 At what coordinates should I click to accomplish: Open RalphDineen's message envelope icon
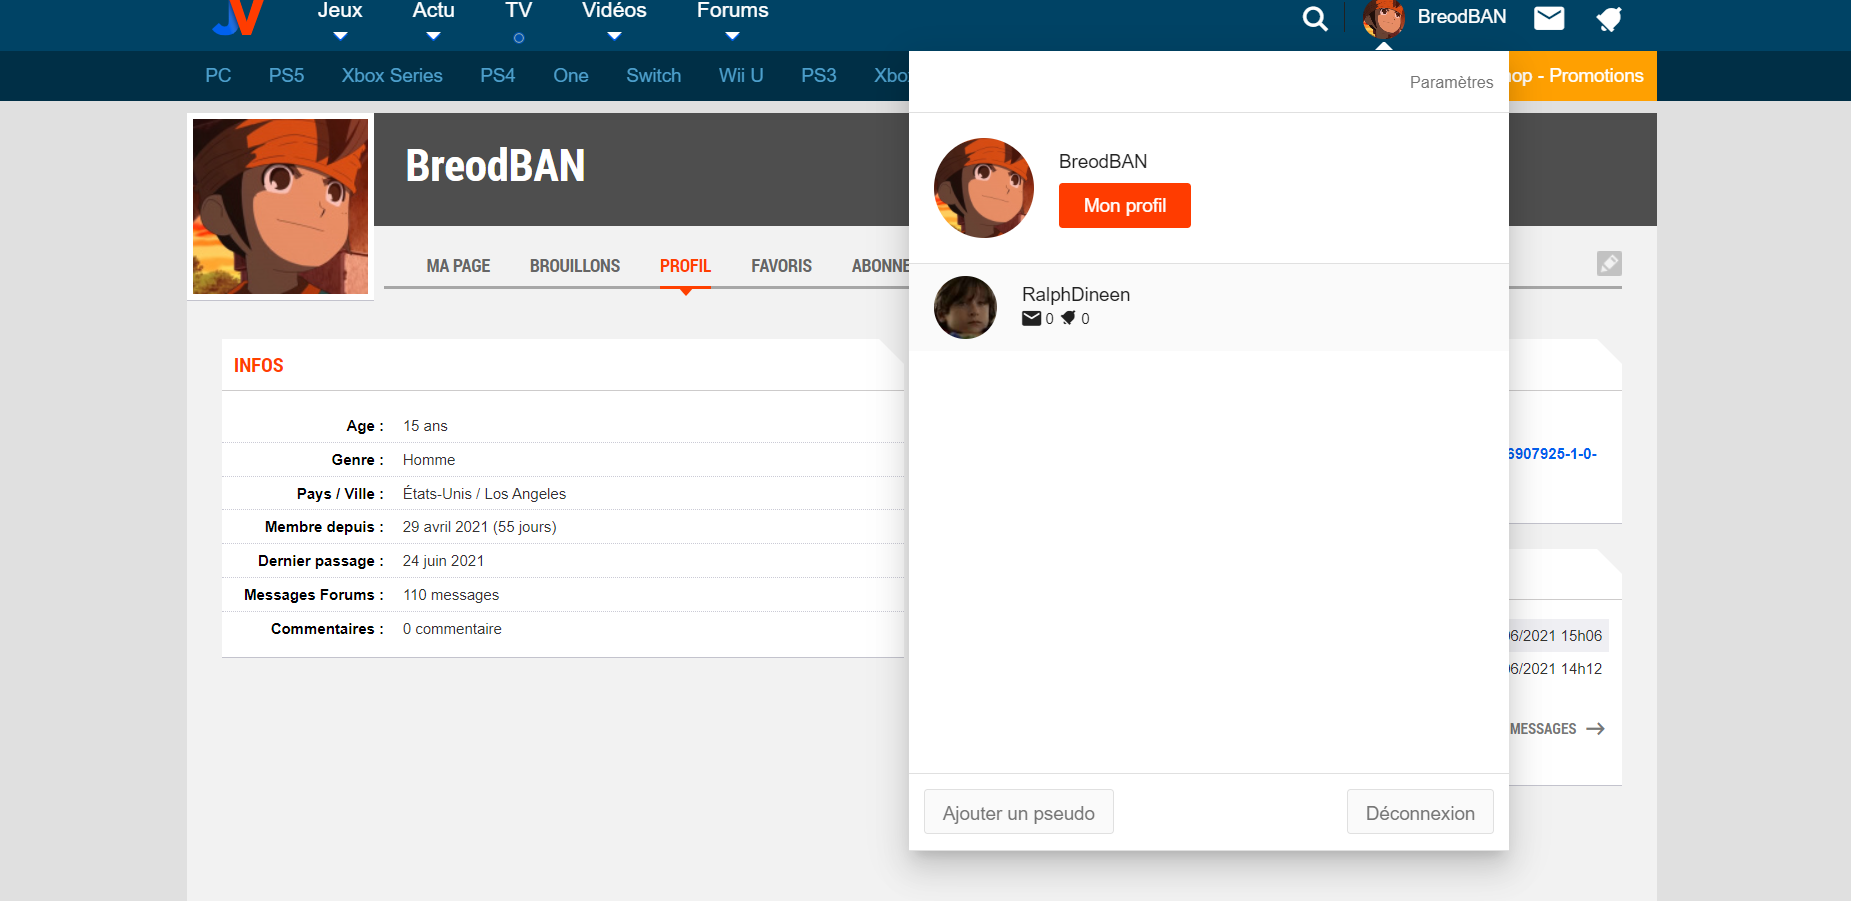(1031, 319)
